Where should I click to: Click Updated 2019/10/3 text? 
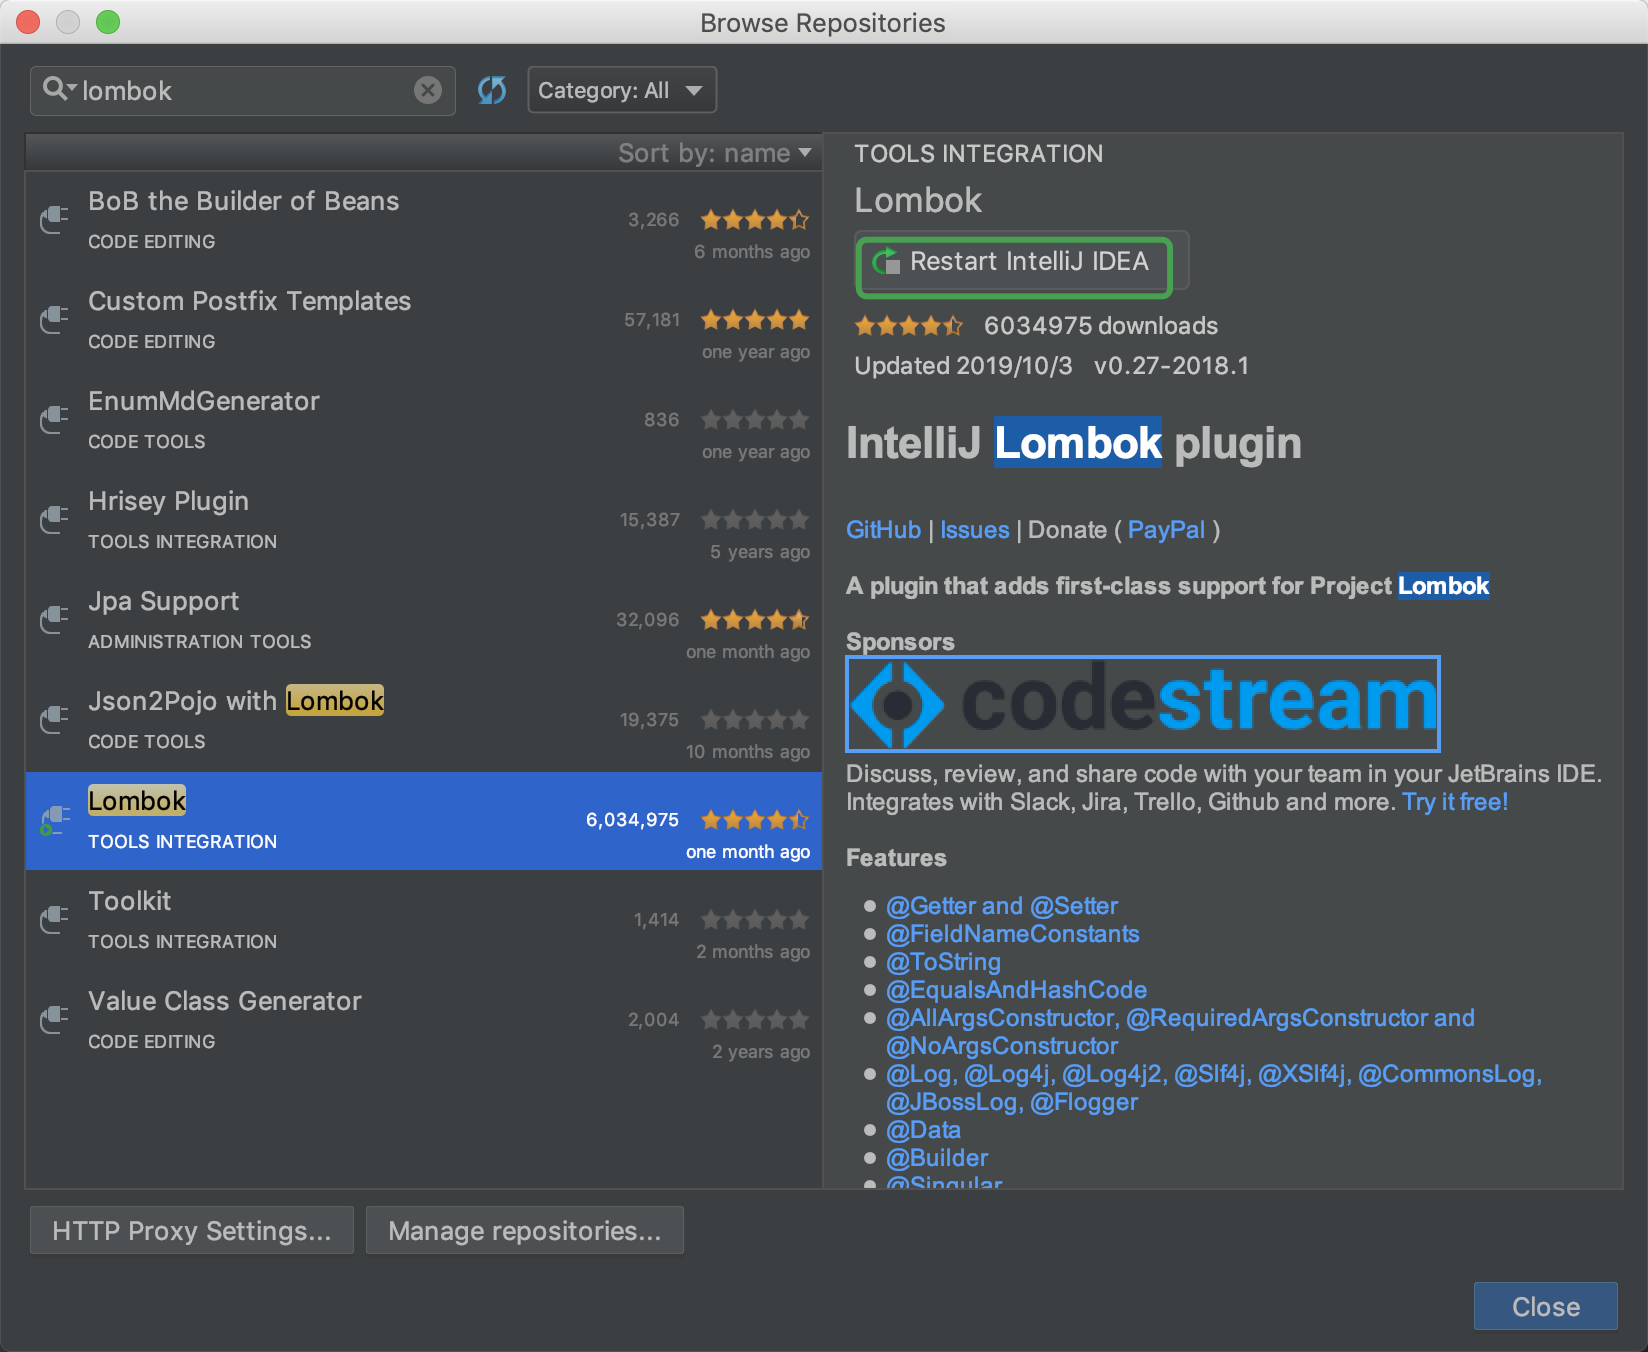tap(963, 366)
